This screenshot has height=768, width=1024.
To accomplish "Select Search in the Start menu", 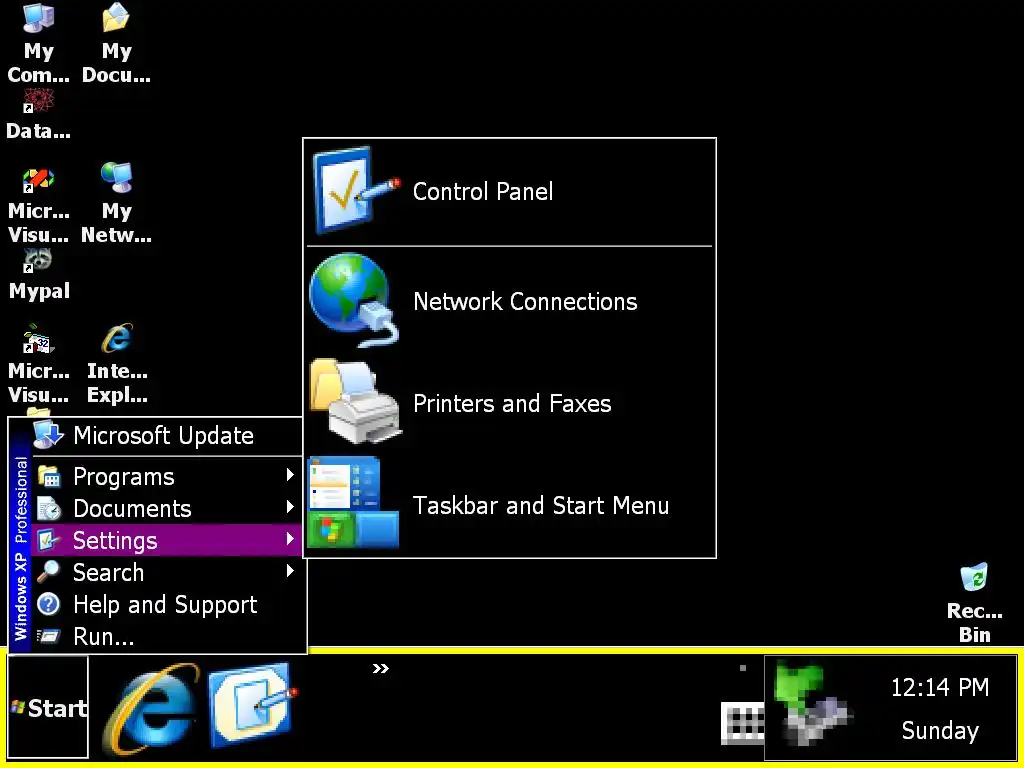I will point(167,572).
